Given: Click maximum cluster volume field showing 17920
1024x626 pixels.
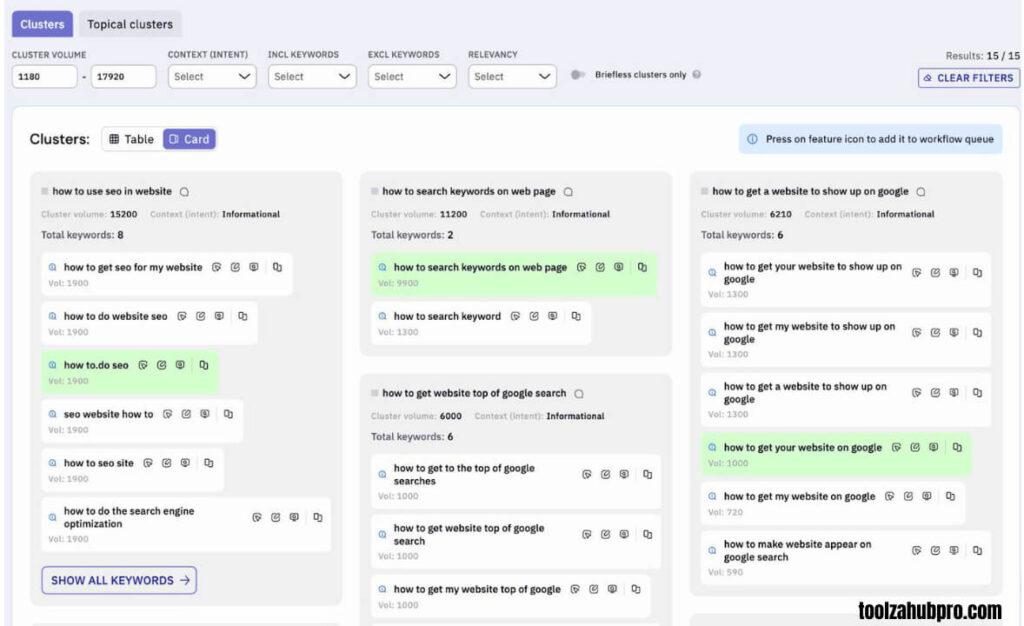Looking at the screenshot, I should coord(123,76).
